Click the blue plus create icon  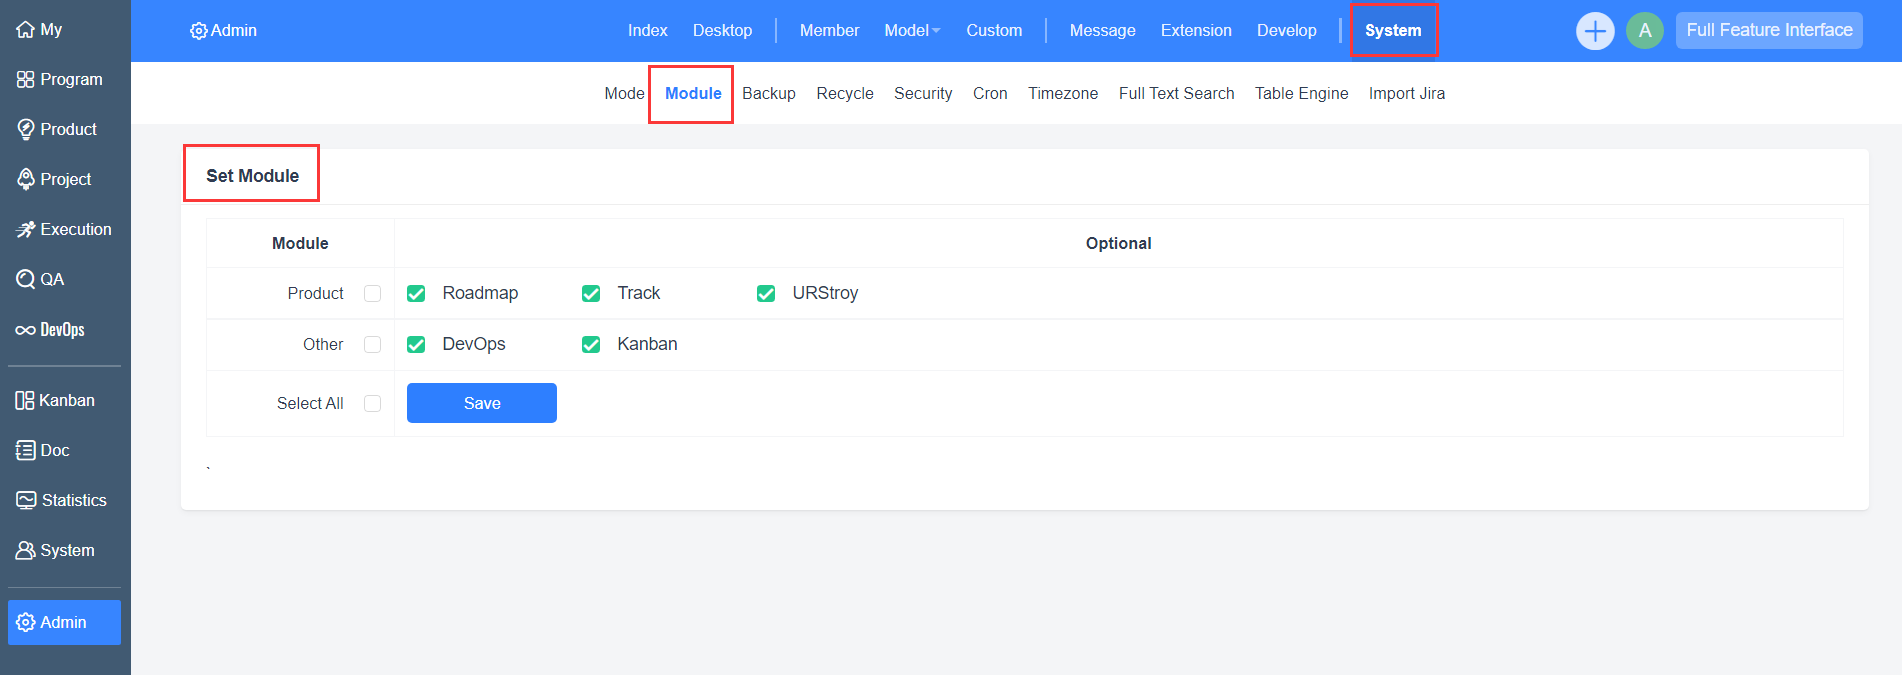[1595, 31]
